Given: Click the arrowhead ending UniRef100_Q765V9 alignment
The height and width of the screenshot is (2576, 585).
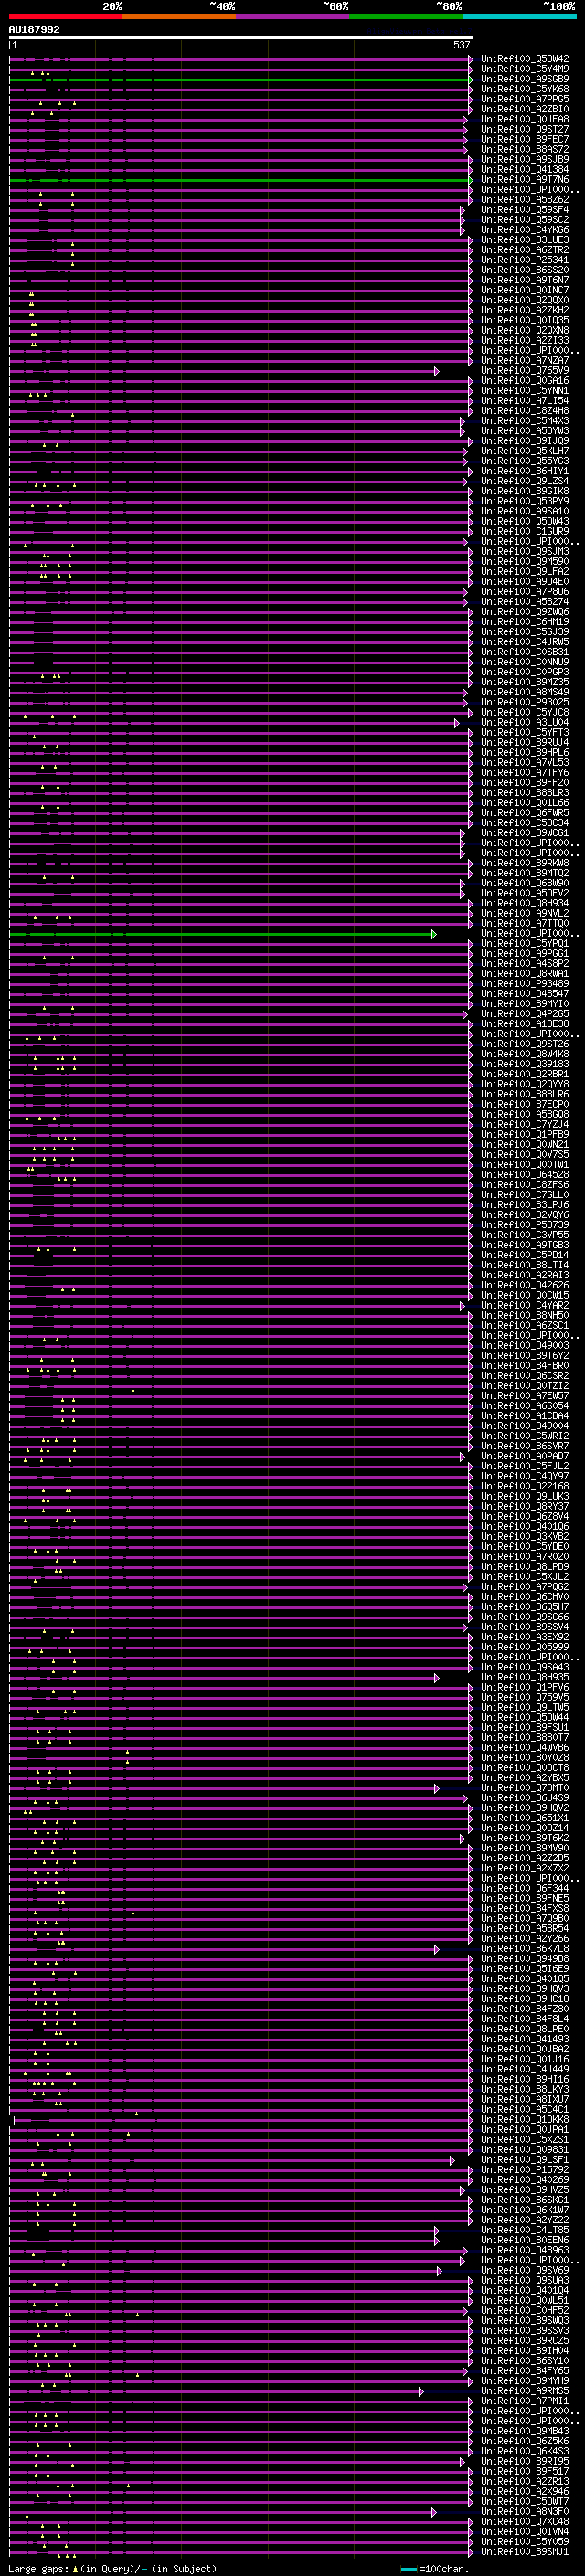Looking at the screenshot, I should (437, 371).
